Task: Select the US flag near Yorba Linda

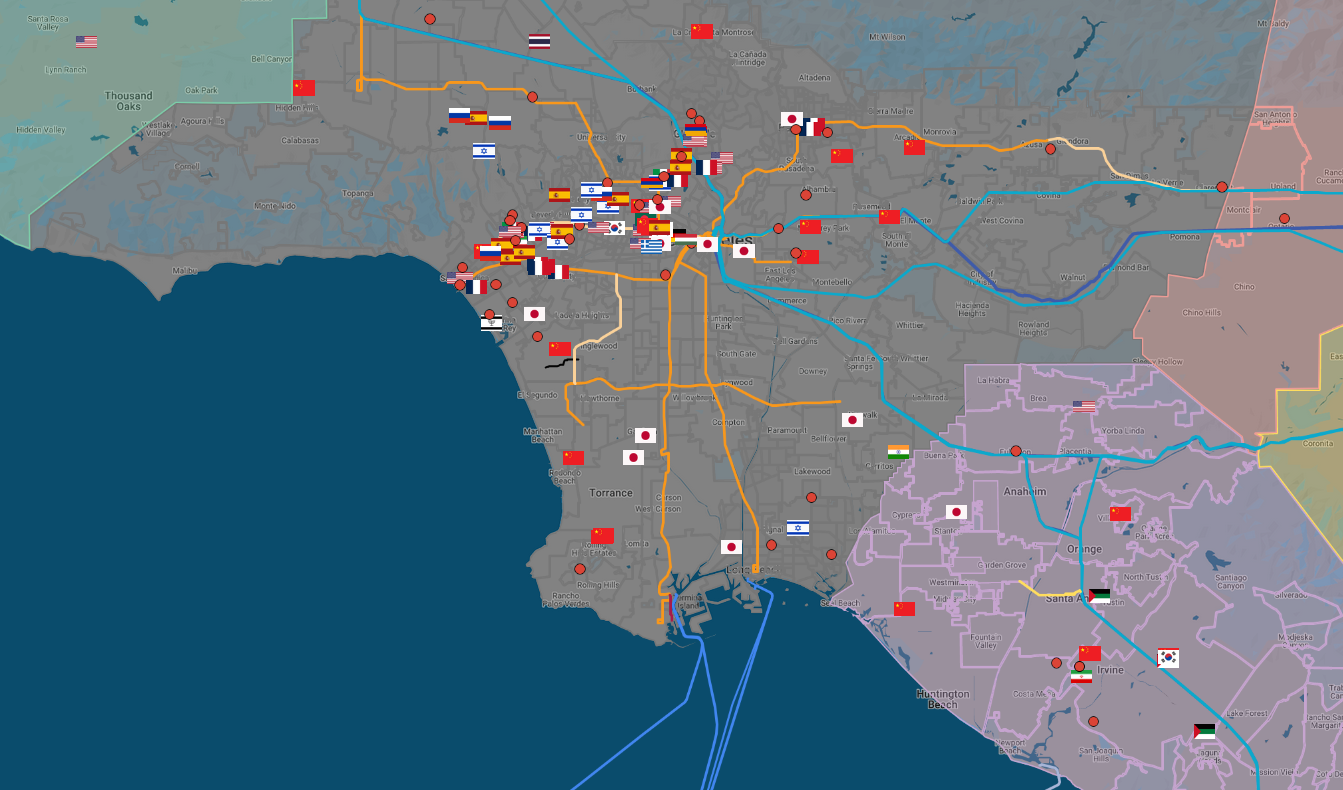Action: pyautogui.click(x=1084, y=406)
